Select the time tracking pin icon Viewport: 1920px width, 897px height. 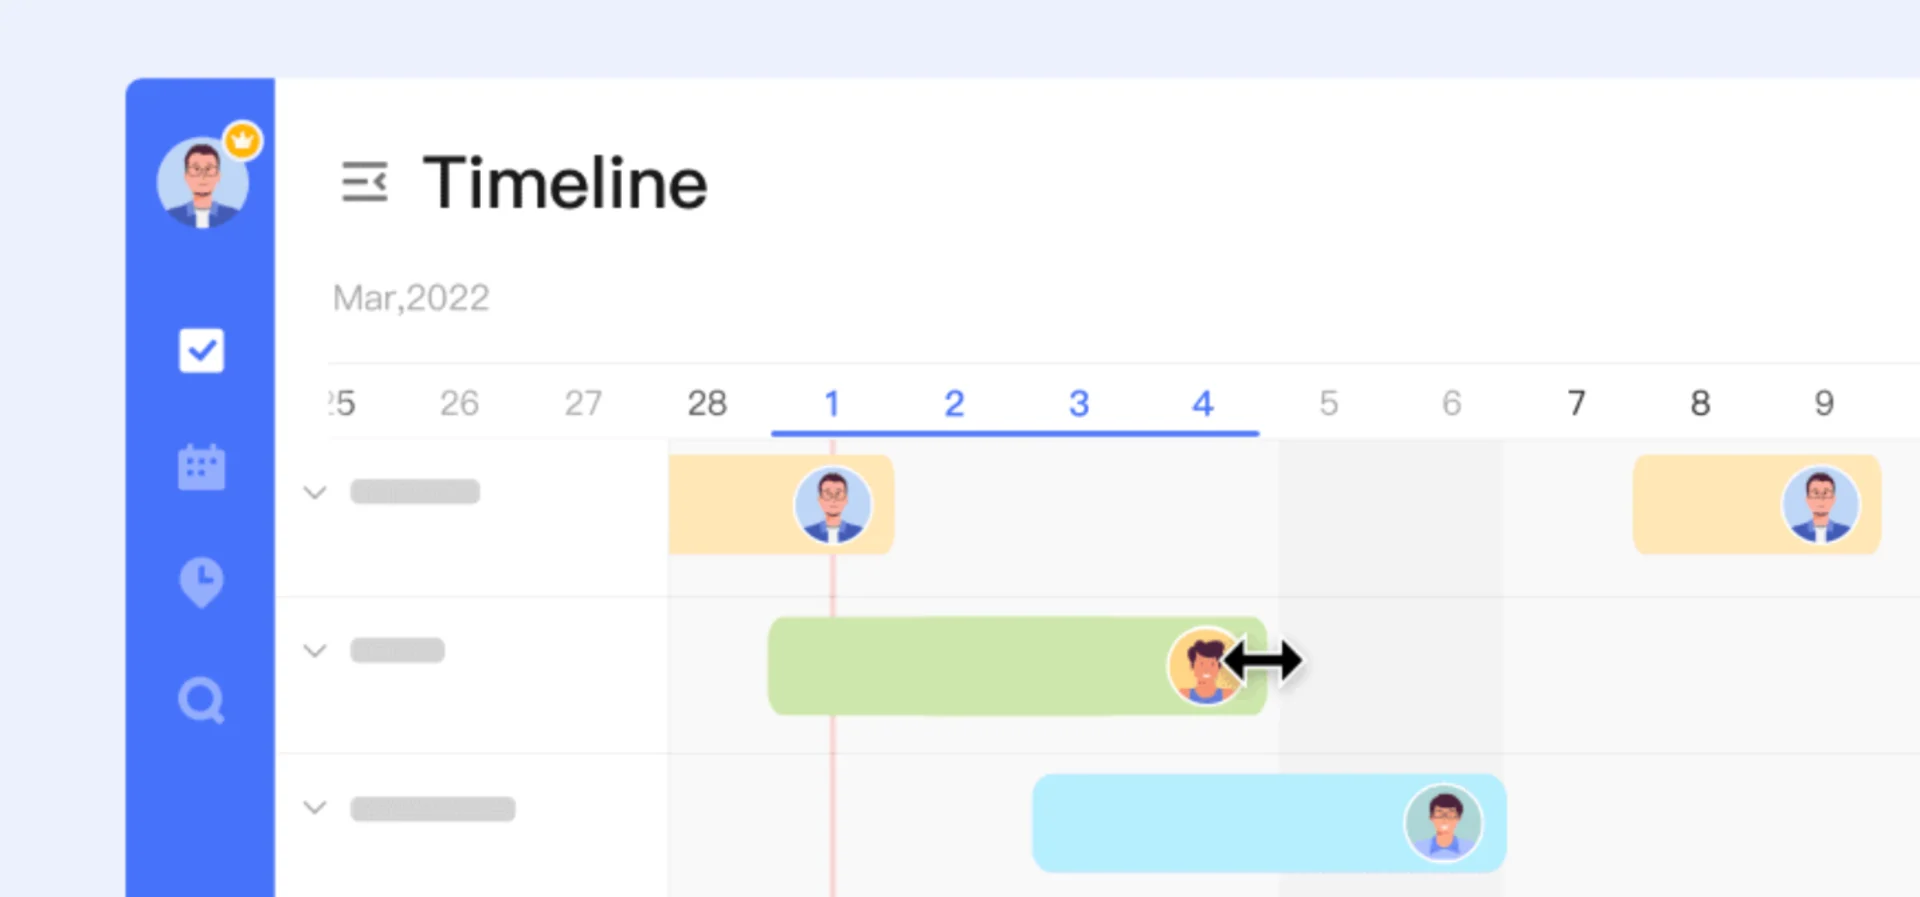click(x=201, y=583)
